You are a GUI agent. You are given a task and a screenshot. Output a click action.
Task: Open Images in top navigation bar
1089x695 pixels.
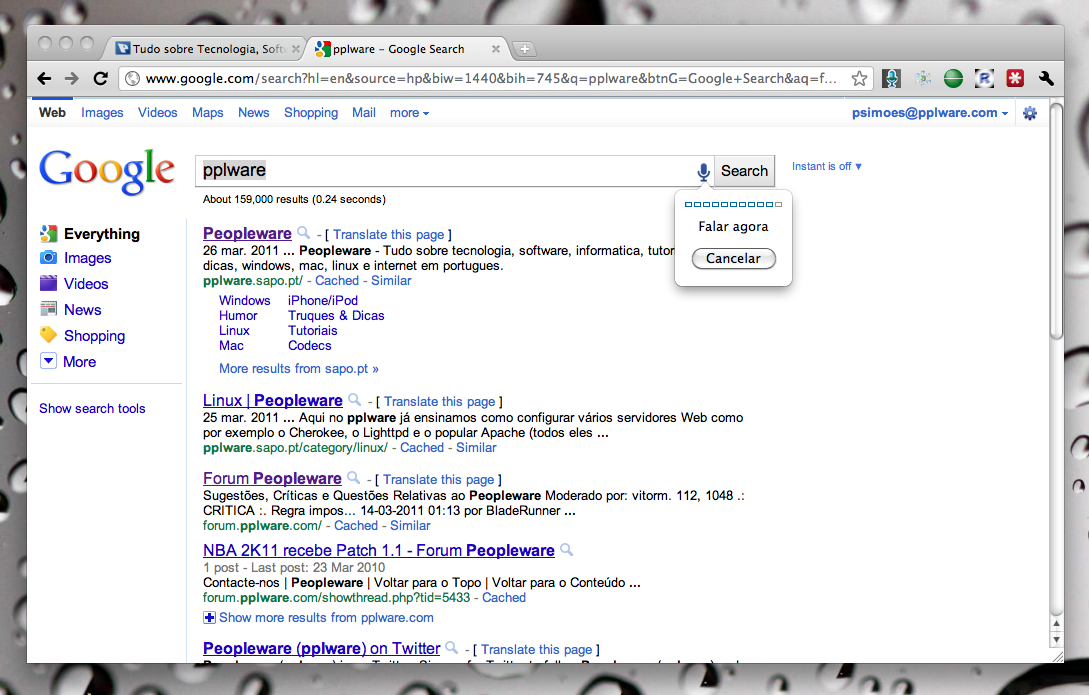pyautogui.click(x=102, y=112)
